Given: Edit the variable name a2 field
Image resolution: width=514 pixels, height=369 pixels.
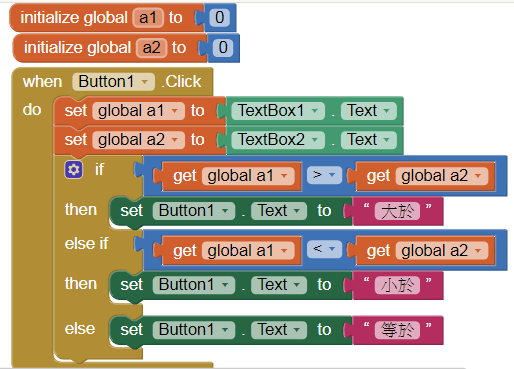Looking at the screenshot, I should coord(151,48).
